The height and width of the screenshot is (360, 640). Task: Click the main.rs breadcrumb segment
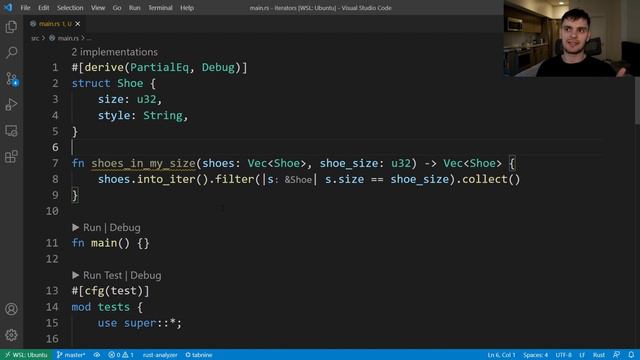click(68, 38)
